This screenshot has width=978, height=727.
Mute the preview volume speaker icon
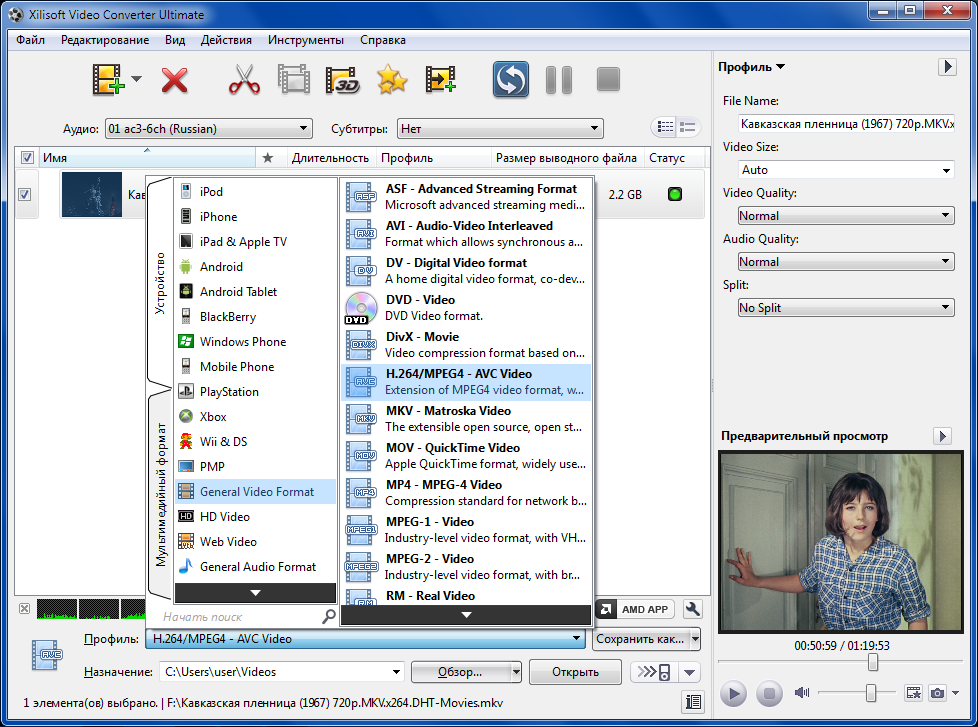[801, 693]
